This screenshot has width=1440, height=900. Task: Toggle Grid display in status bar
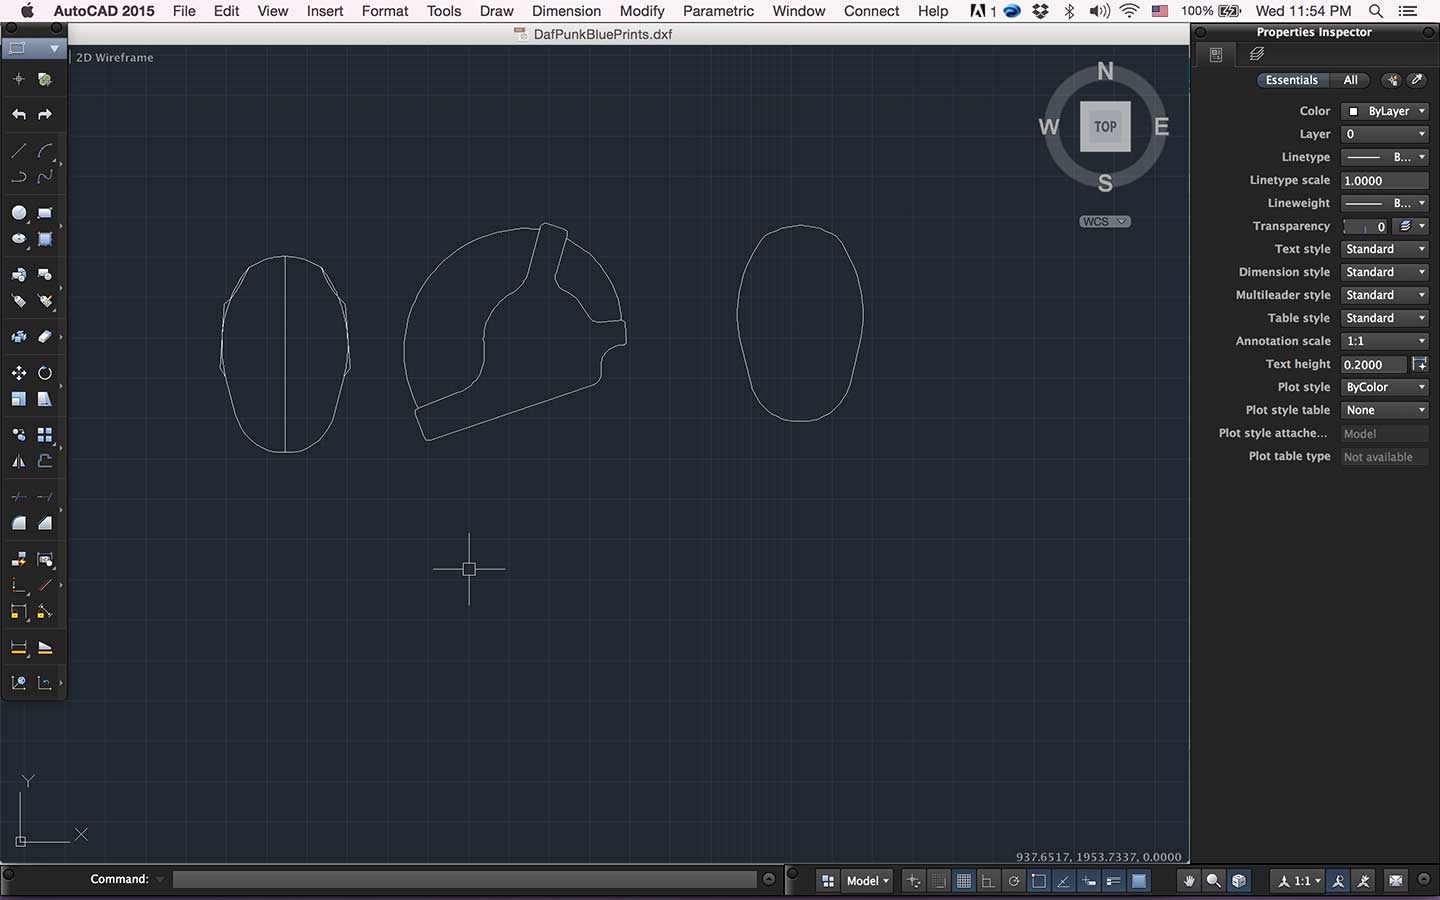[x=964, y=881]
